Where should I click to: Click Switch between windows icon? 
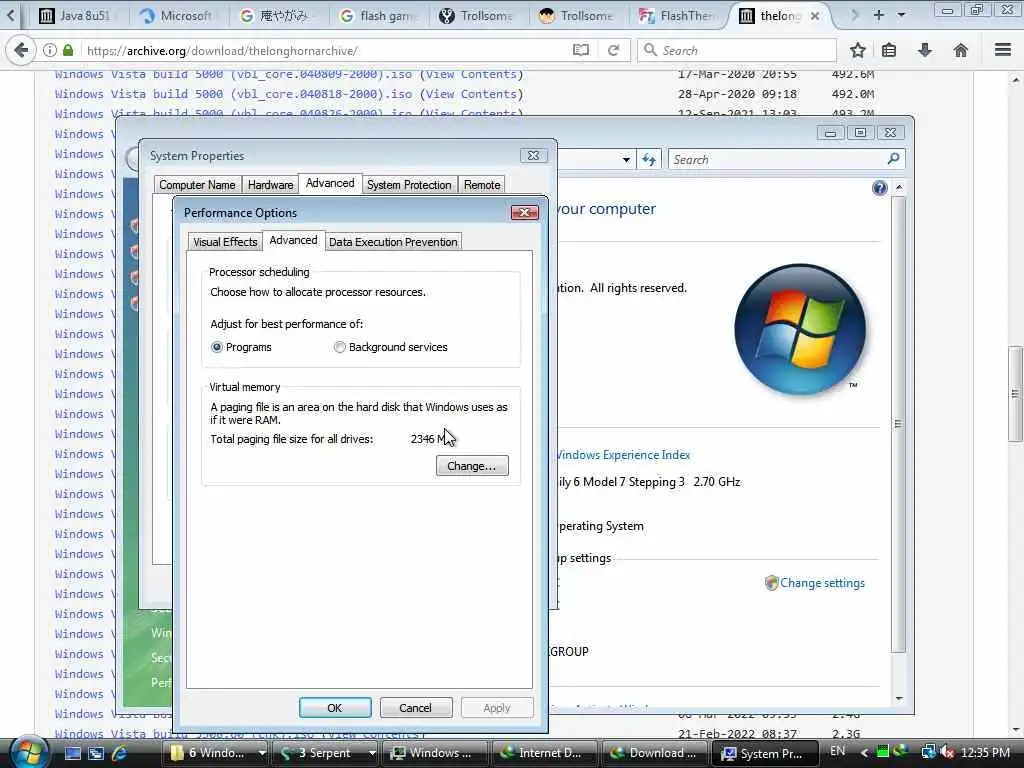click(x=96, y=753)
